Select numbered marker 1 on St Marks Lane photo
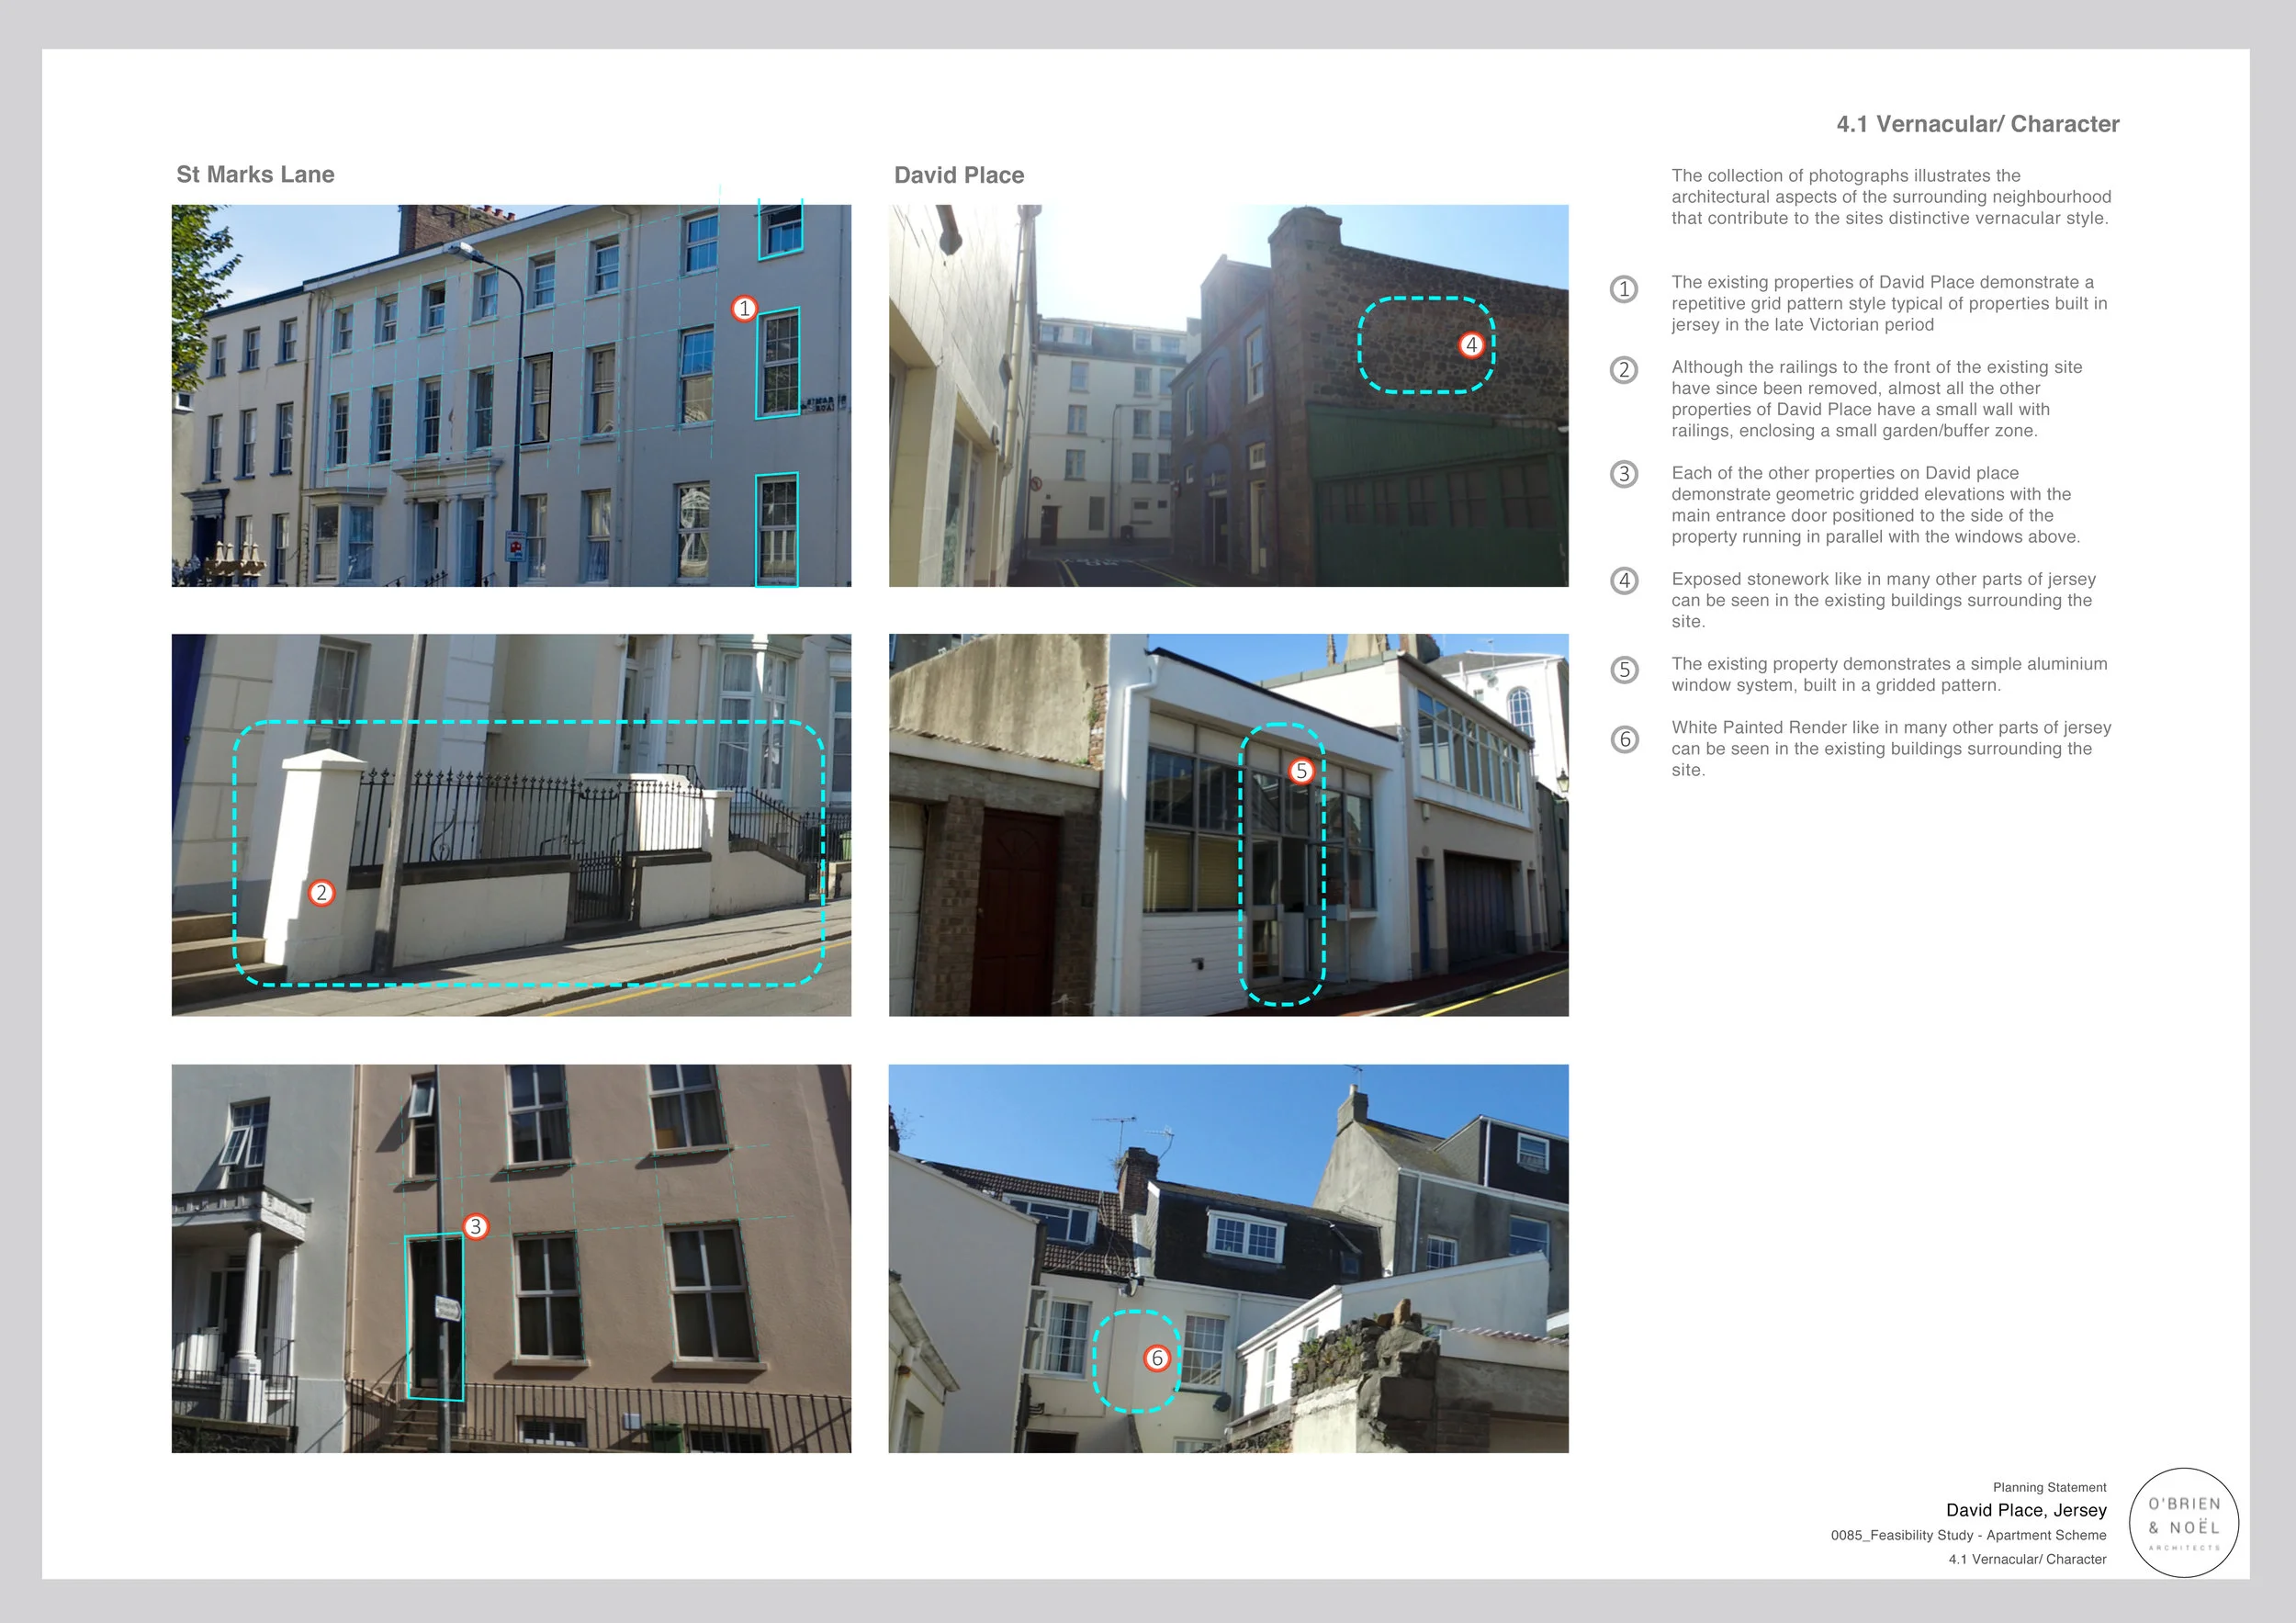 [745, 309]
